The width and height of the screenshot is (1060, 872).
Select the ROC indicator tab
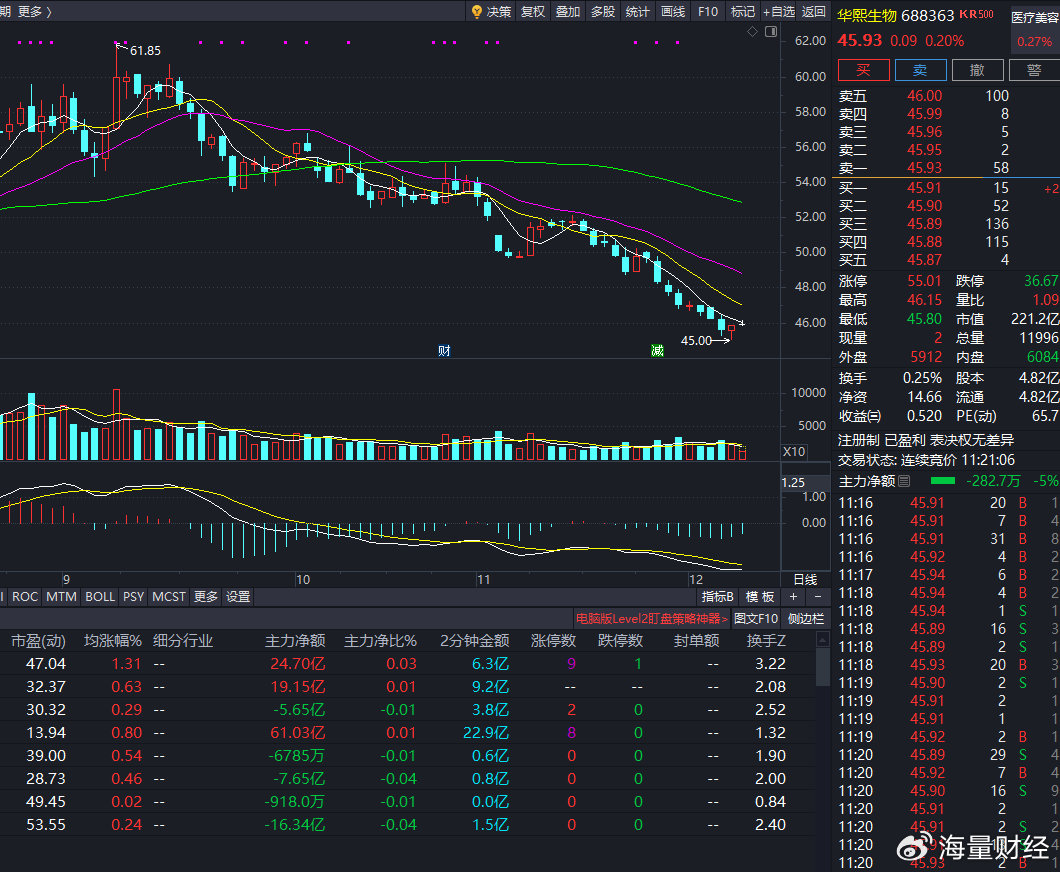tap(25, 596)
